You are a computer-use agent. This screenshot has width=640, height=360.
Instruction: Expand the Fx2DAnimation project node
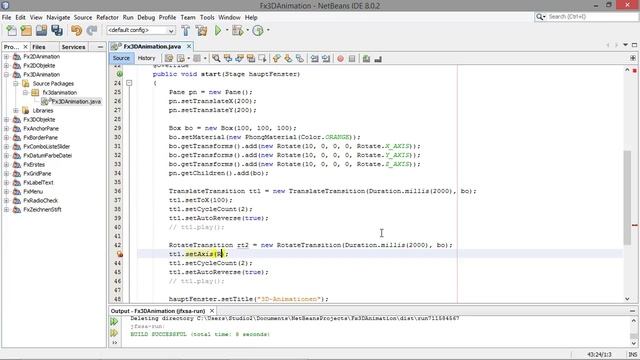click(x=6, y=57)
